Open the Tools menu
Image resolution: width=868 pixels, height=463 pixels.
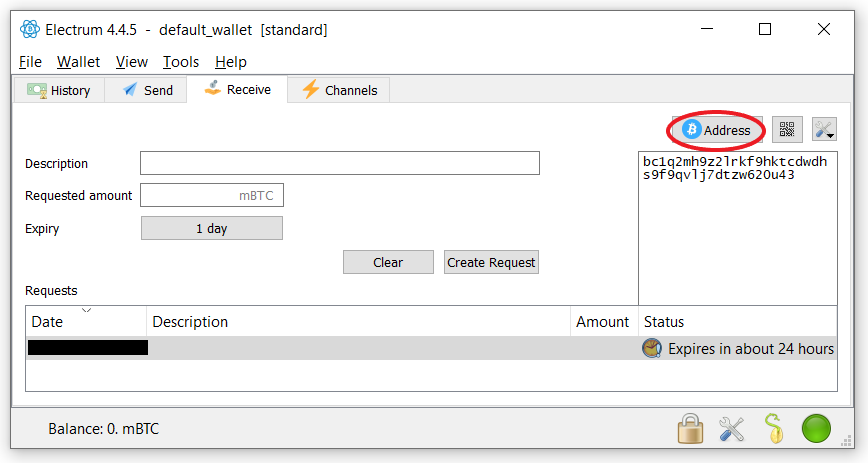click(x=180, y=62)
